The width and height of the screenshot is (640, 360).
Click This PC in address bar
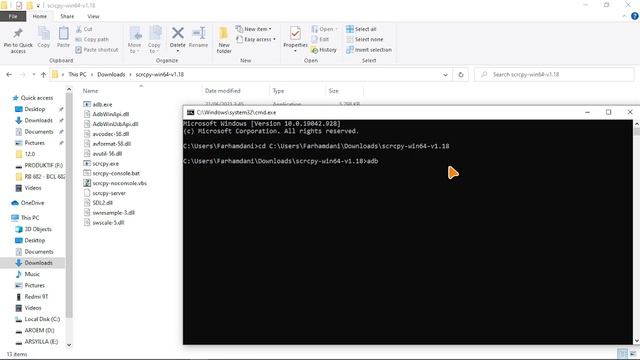pyautogui.click(x=77, y=74)
